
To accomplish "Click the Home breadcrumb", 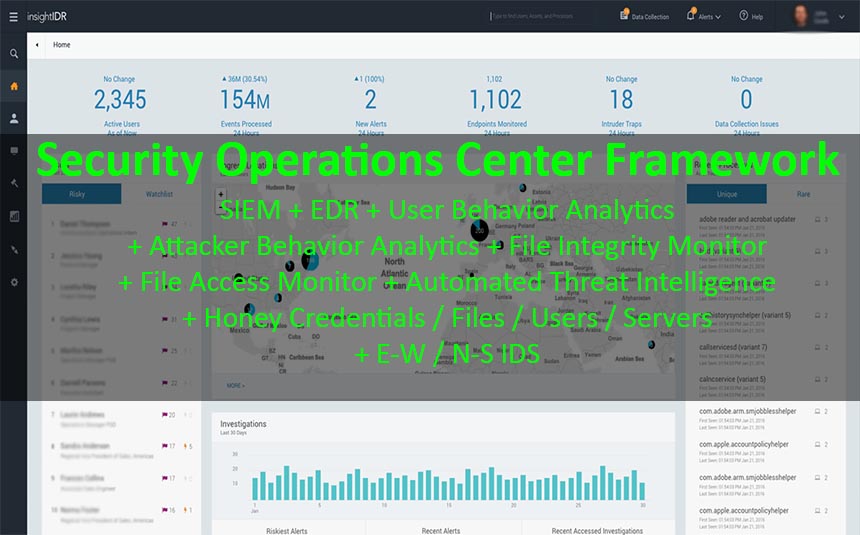I will click(61, 45).
